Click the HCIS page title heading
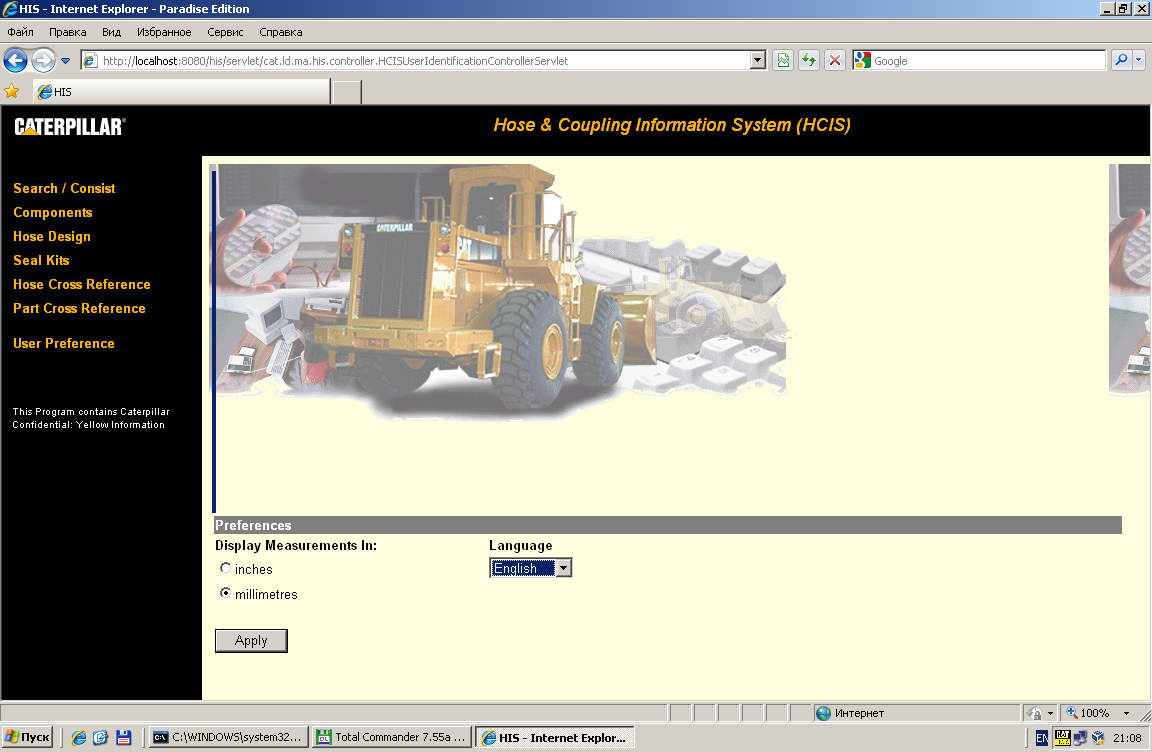Screen dimensions: 1152x752 point(672,125)
